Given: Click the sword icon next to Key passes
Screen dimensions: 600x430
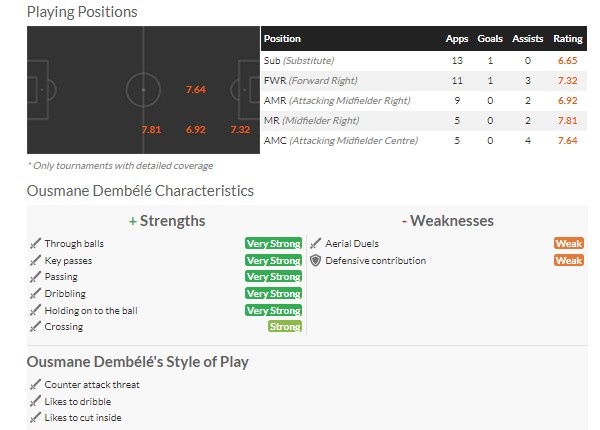Looking at the screenshot, I should (x=35, y=261).
